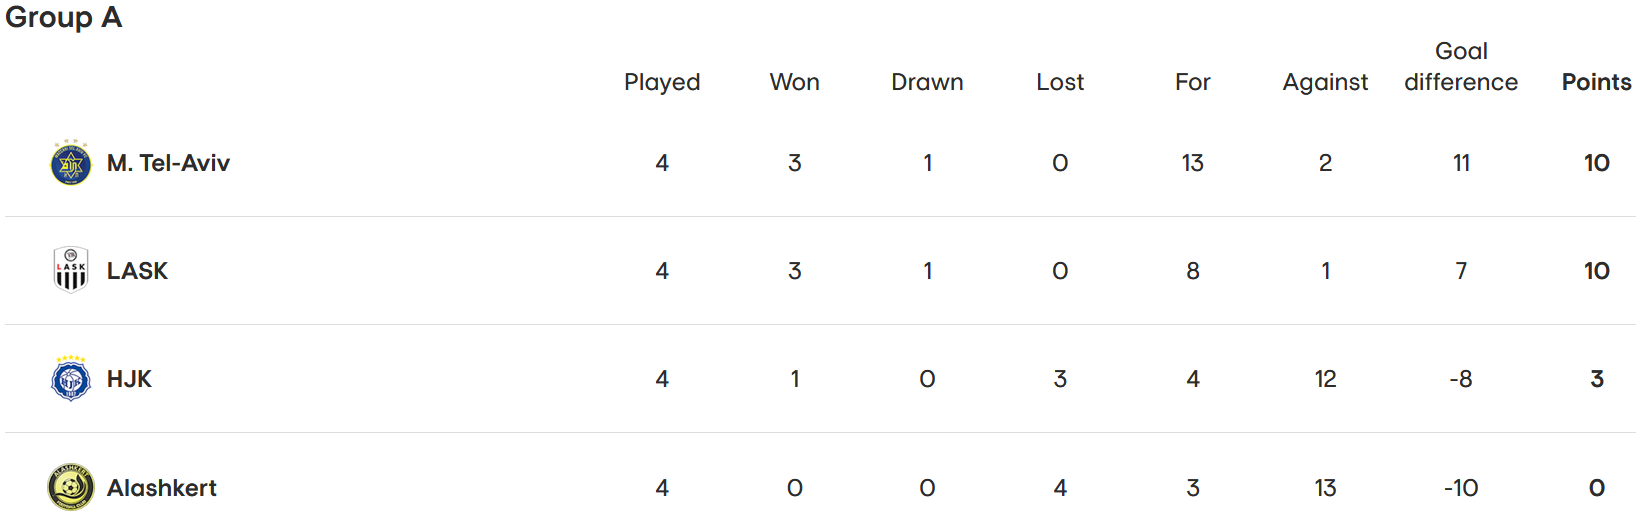Click the Played column header
Screen dimensions: 1636x519
click(662, 82)
